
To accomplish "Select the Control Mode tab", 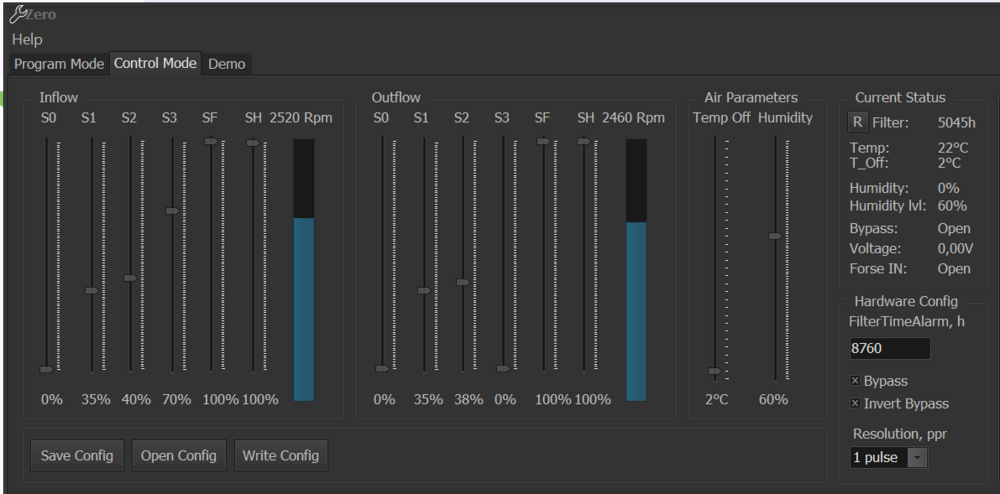I will tap(155, 62).
